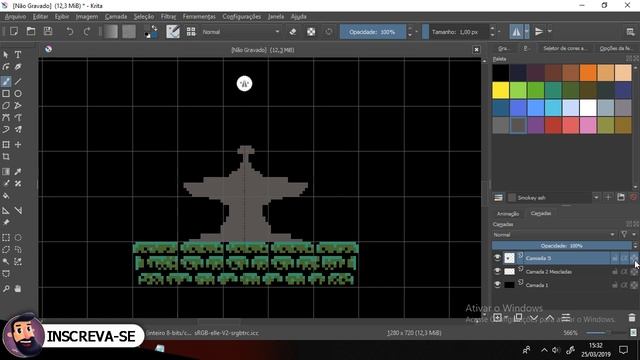Open a file using folder icon
The height and width of the screenshot is (360, 640).
tap(31, 31)
